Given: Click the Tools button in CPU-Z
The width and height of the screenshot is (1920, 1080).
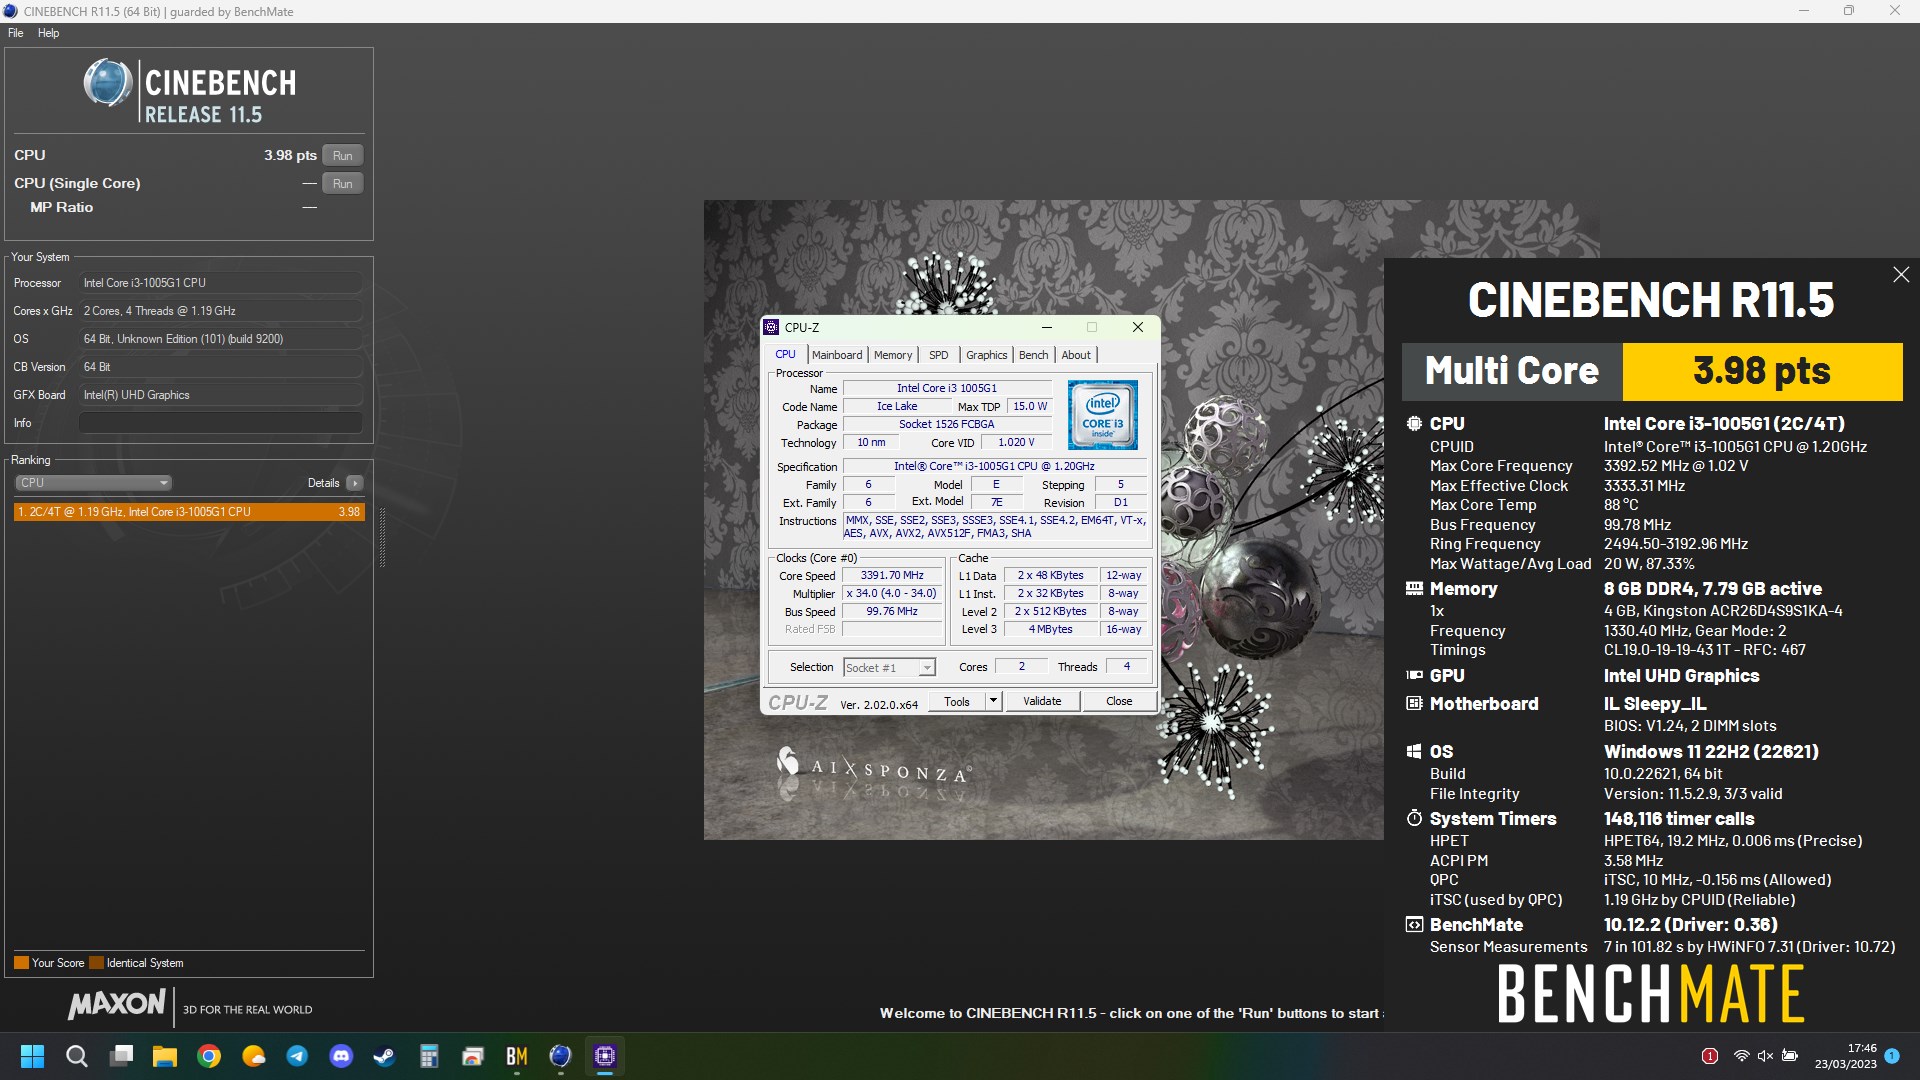Looking at the screenshot, I should click(x=957, y=701).
